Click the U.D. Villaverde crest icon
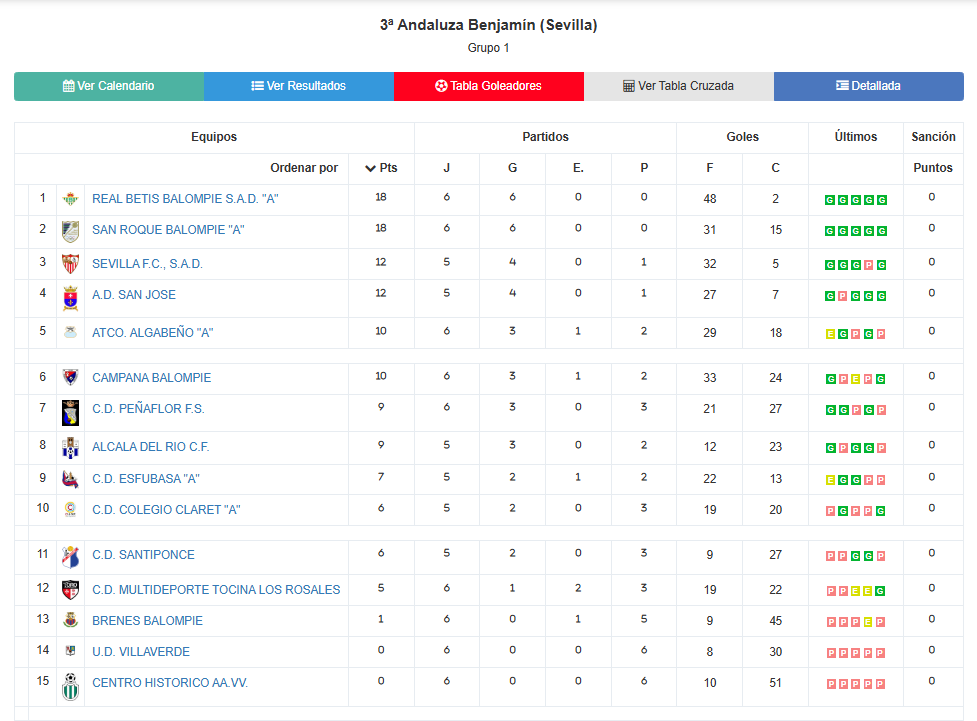Screen dimensions: 977x721 pyautogui.click(x=70, y=651)
